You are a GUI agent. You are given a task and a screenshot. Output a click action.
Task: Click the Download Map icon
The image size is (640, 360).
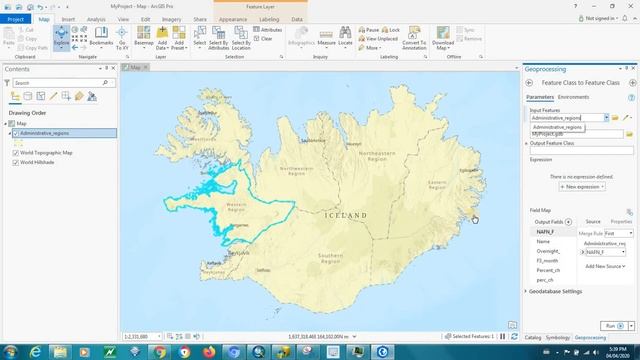[443, 33]
